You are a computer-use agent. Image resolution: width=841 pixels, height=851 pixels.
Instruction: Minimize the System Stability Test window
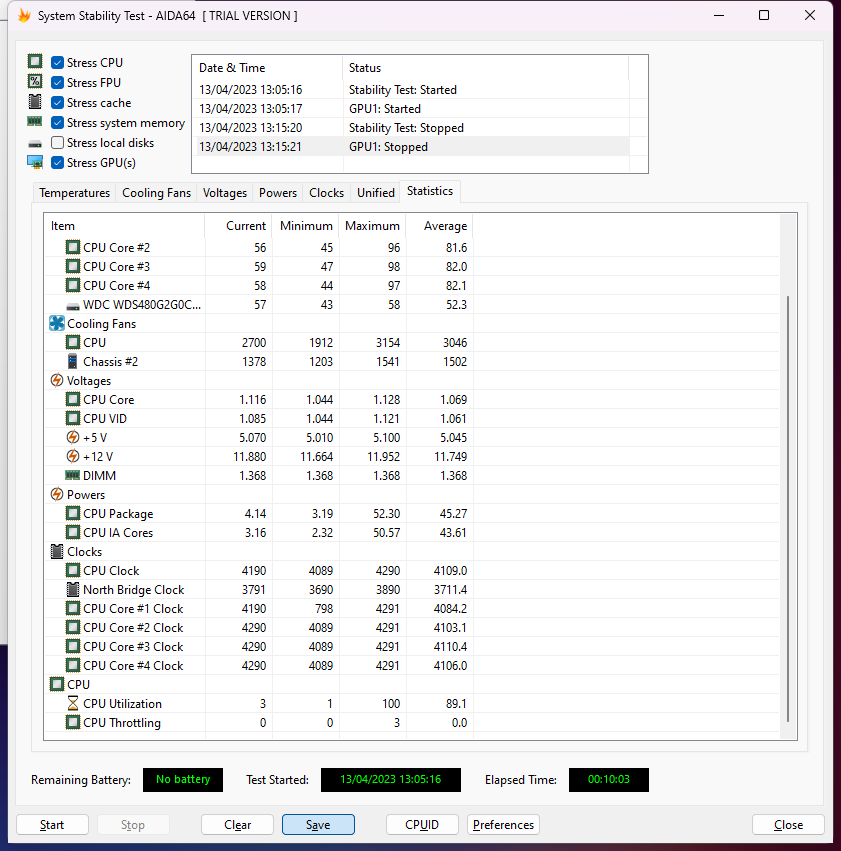(x=719, y=15)
